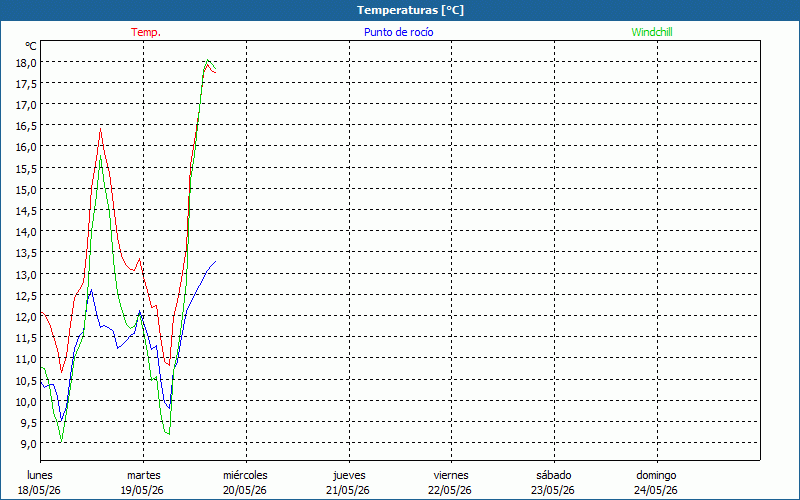Click the '18,0' y-axis value
The image size is (800, 500).
pyautogui.click(x=26, y=63)
